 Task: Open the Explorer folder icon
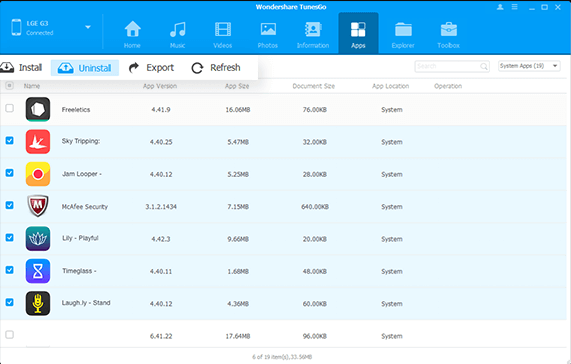click(403, 29)
